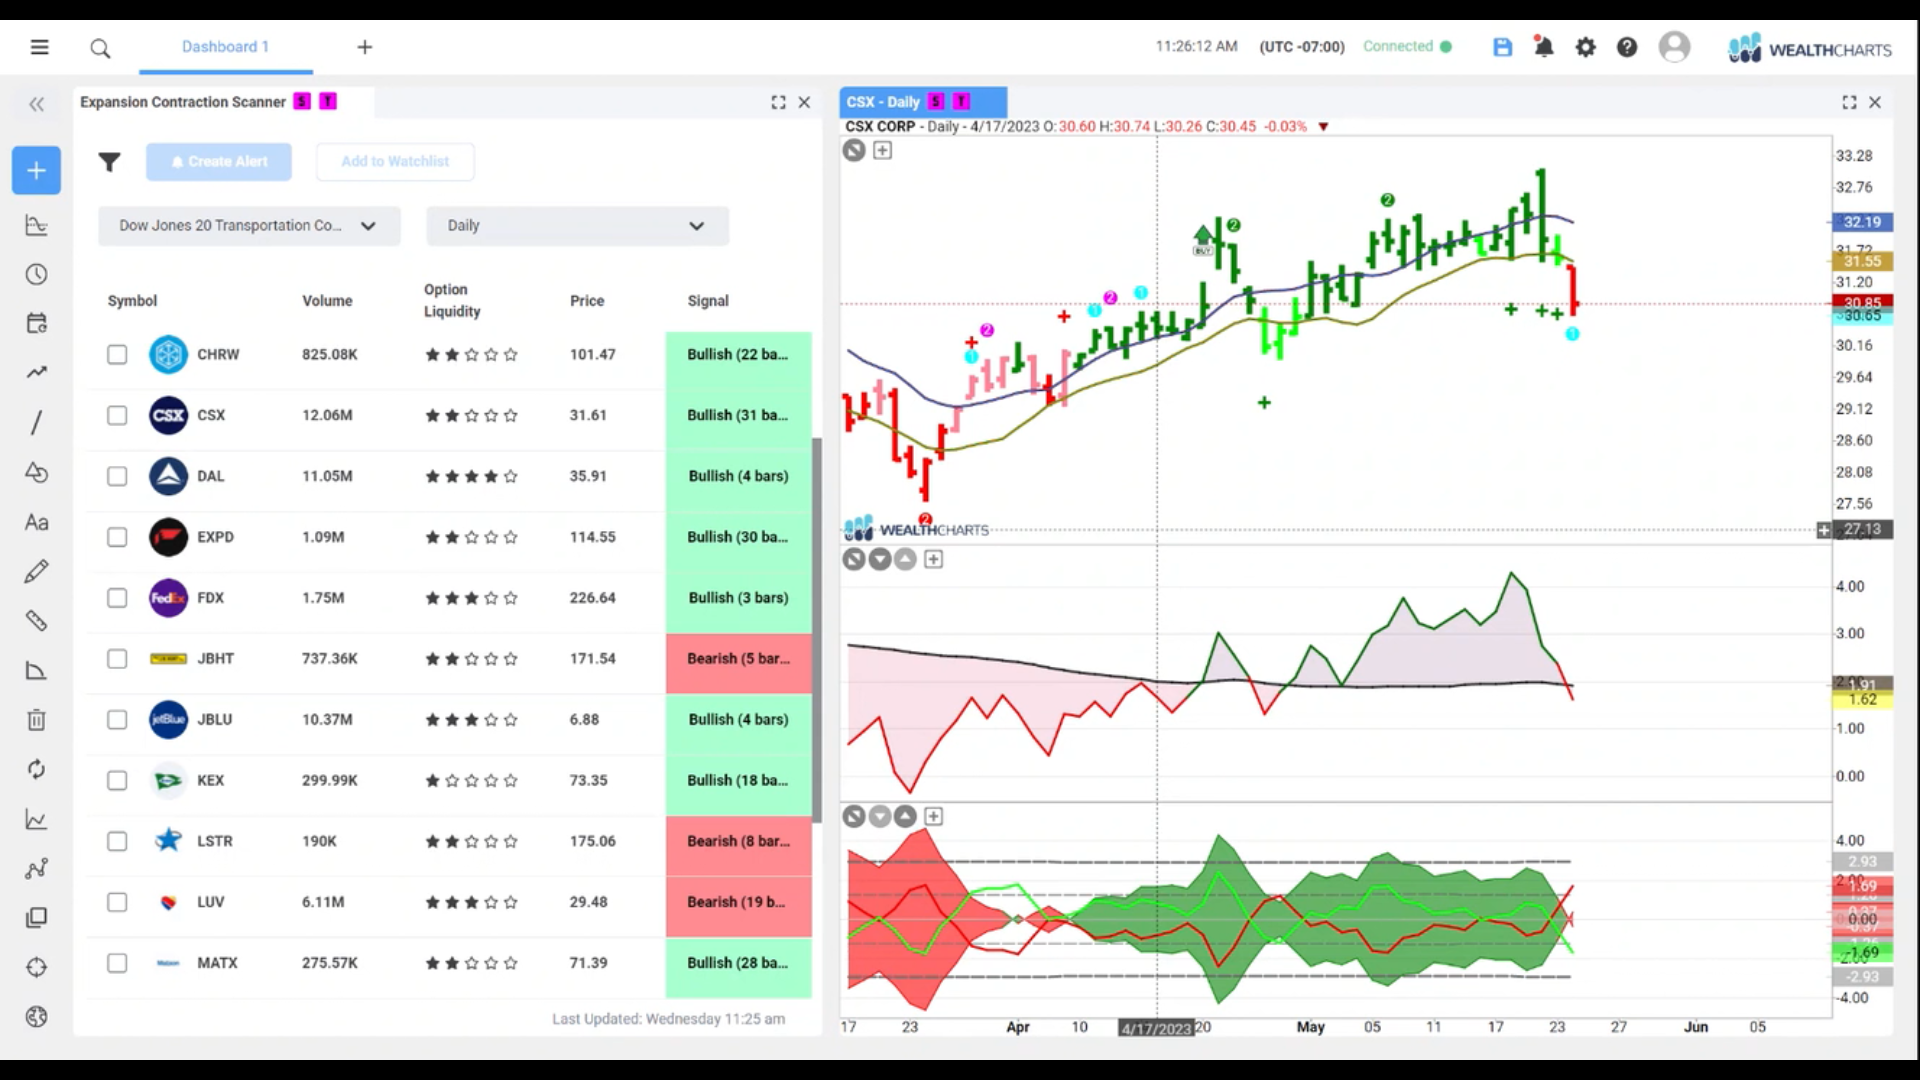Add a new dashboard tab

[365, 47]
